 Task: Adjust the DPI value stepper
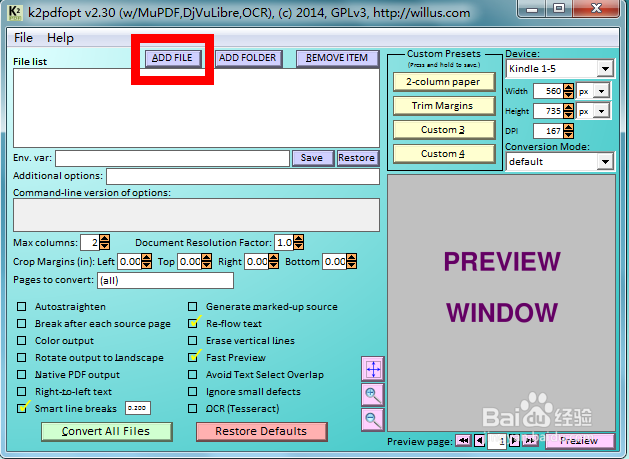568,131
